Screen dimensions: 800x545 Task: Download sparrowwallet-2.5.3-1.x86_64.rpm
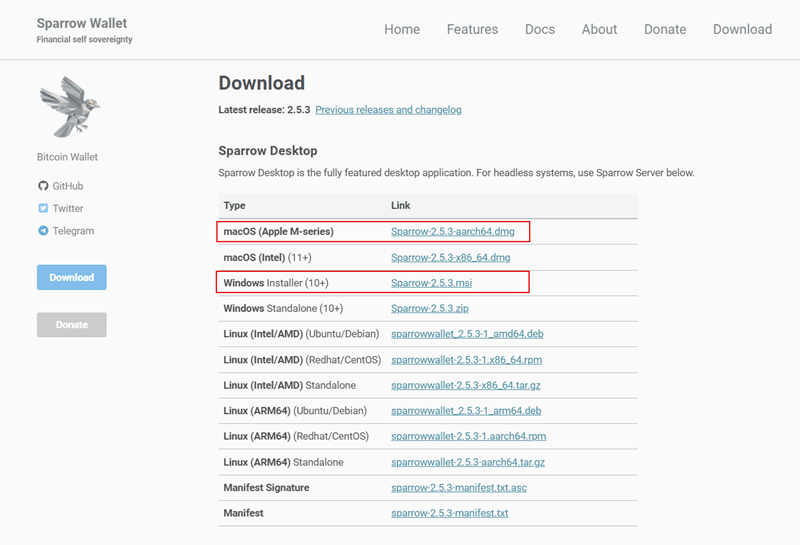click(x=466, y=360)
